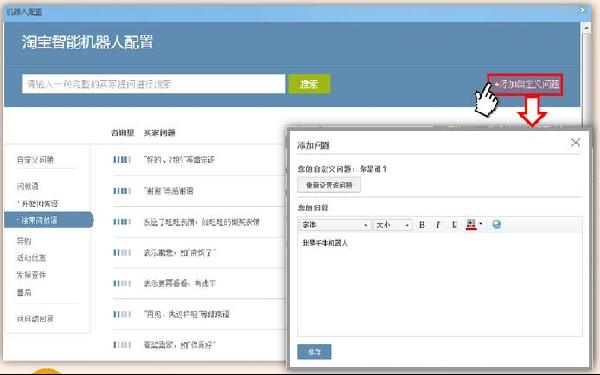This screenshot has height=375, width=600.
Task: Click the 添加自定义问题 button
Action: tap(525, 84)
